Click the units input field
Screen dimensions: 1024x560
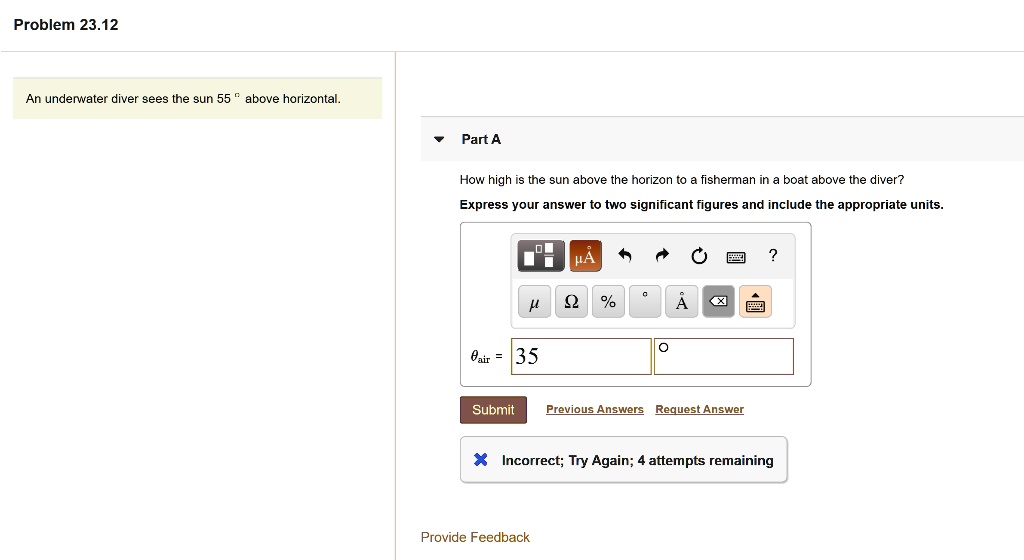click(x=724, y=356)
